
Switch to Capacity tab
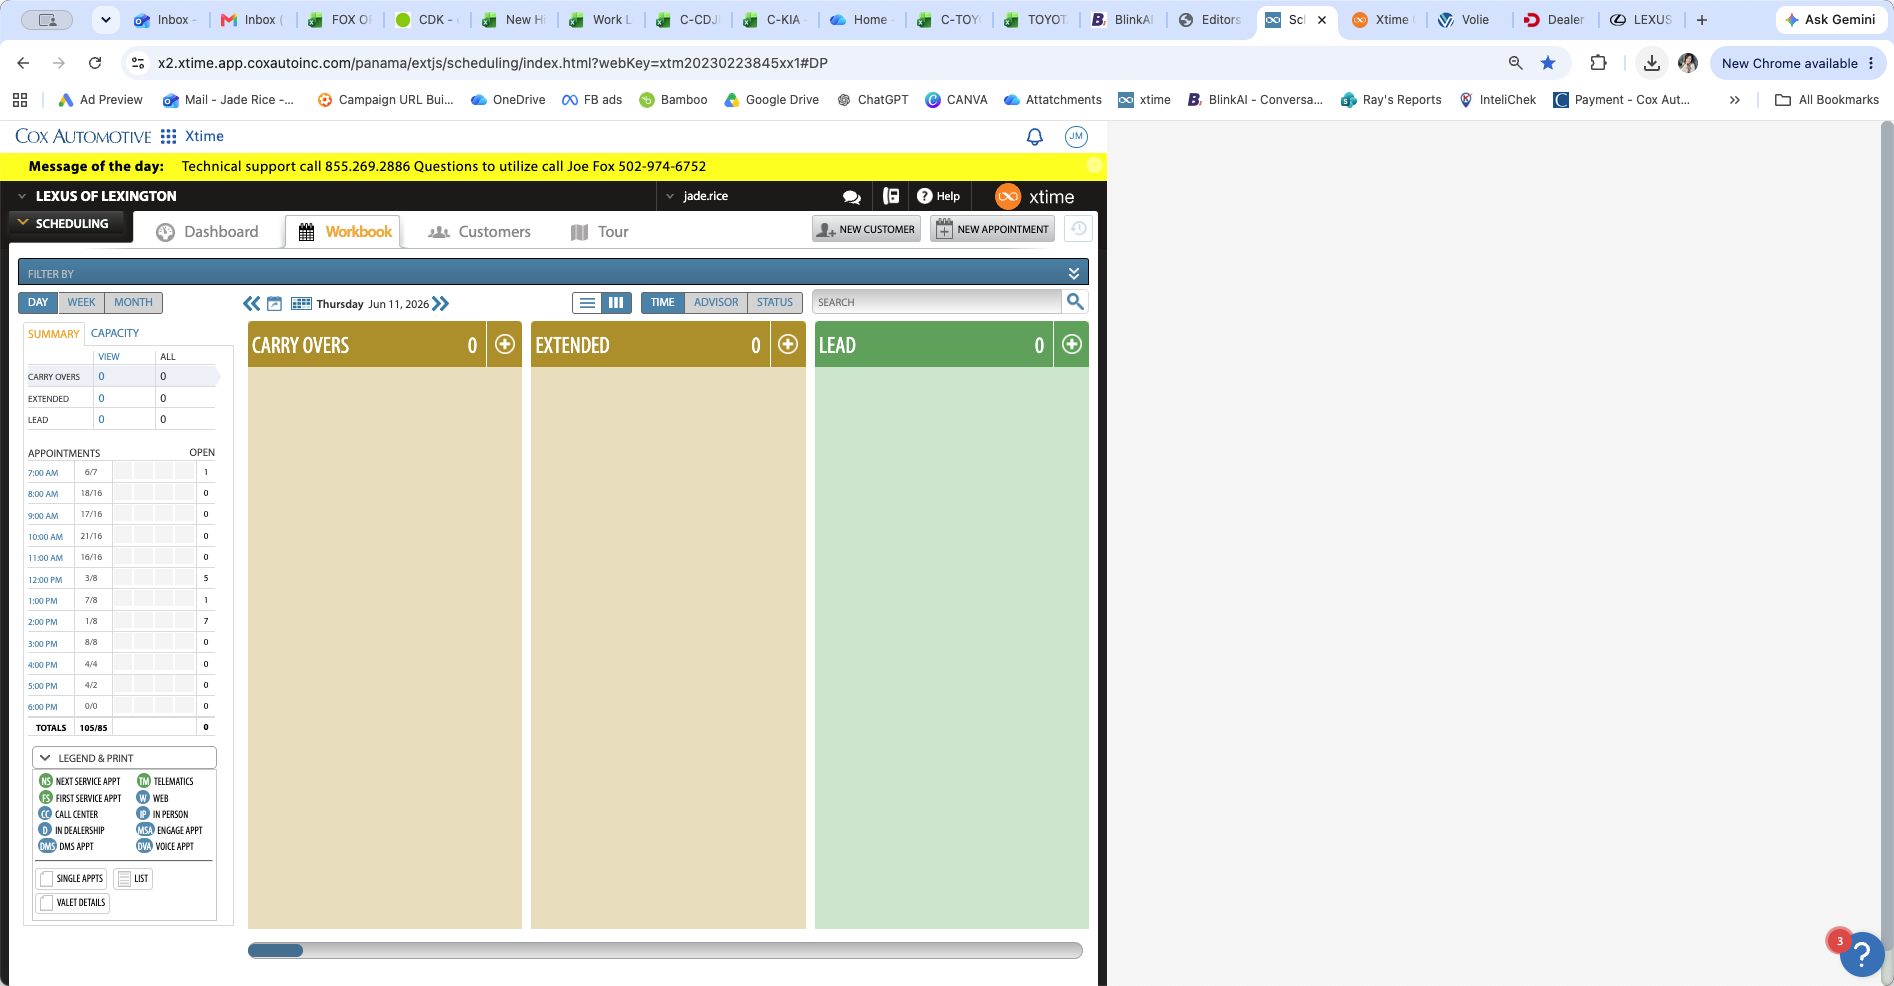[115, 333]
